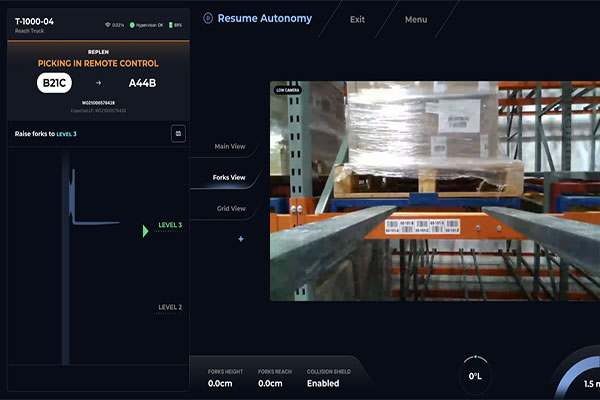Click the PICKING IN REMOTE CONTROL status heading
The image size is (600, 400).
(98, 64)
